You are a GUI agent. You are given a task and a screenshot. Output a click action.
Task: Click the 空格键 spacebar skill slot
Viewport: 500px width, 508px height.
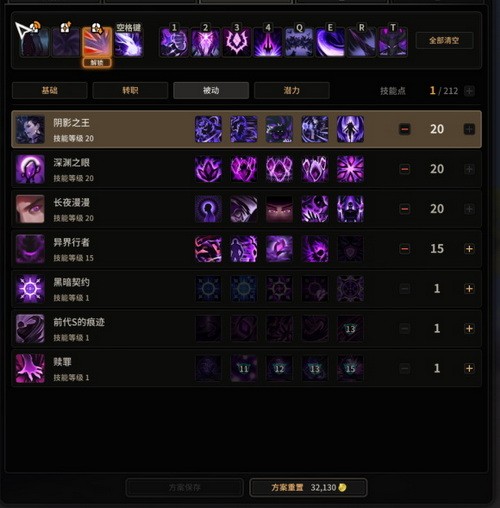[x=129, y=43]
